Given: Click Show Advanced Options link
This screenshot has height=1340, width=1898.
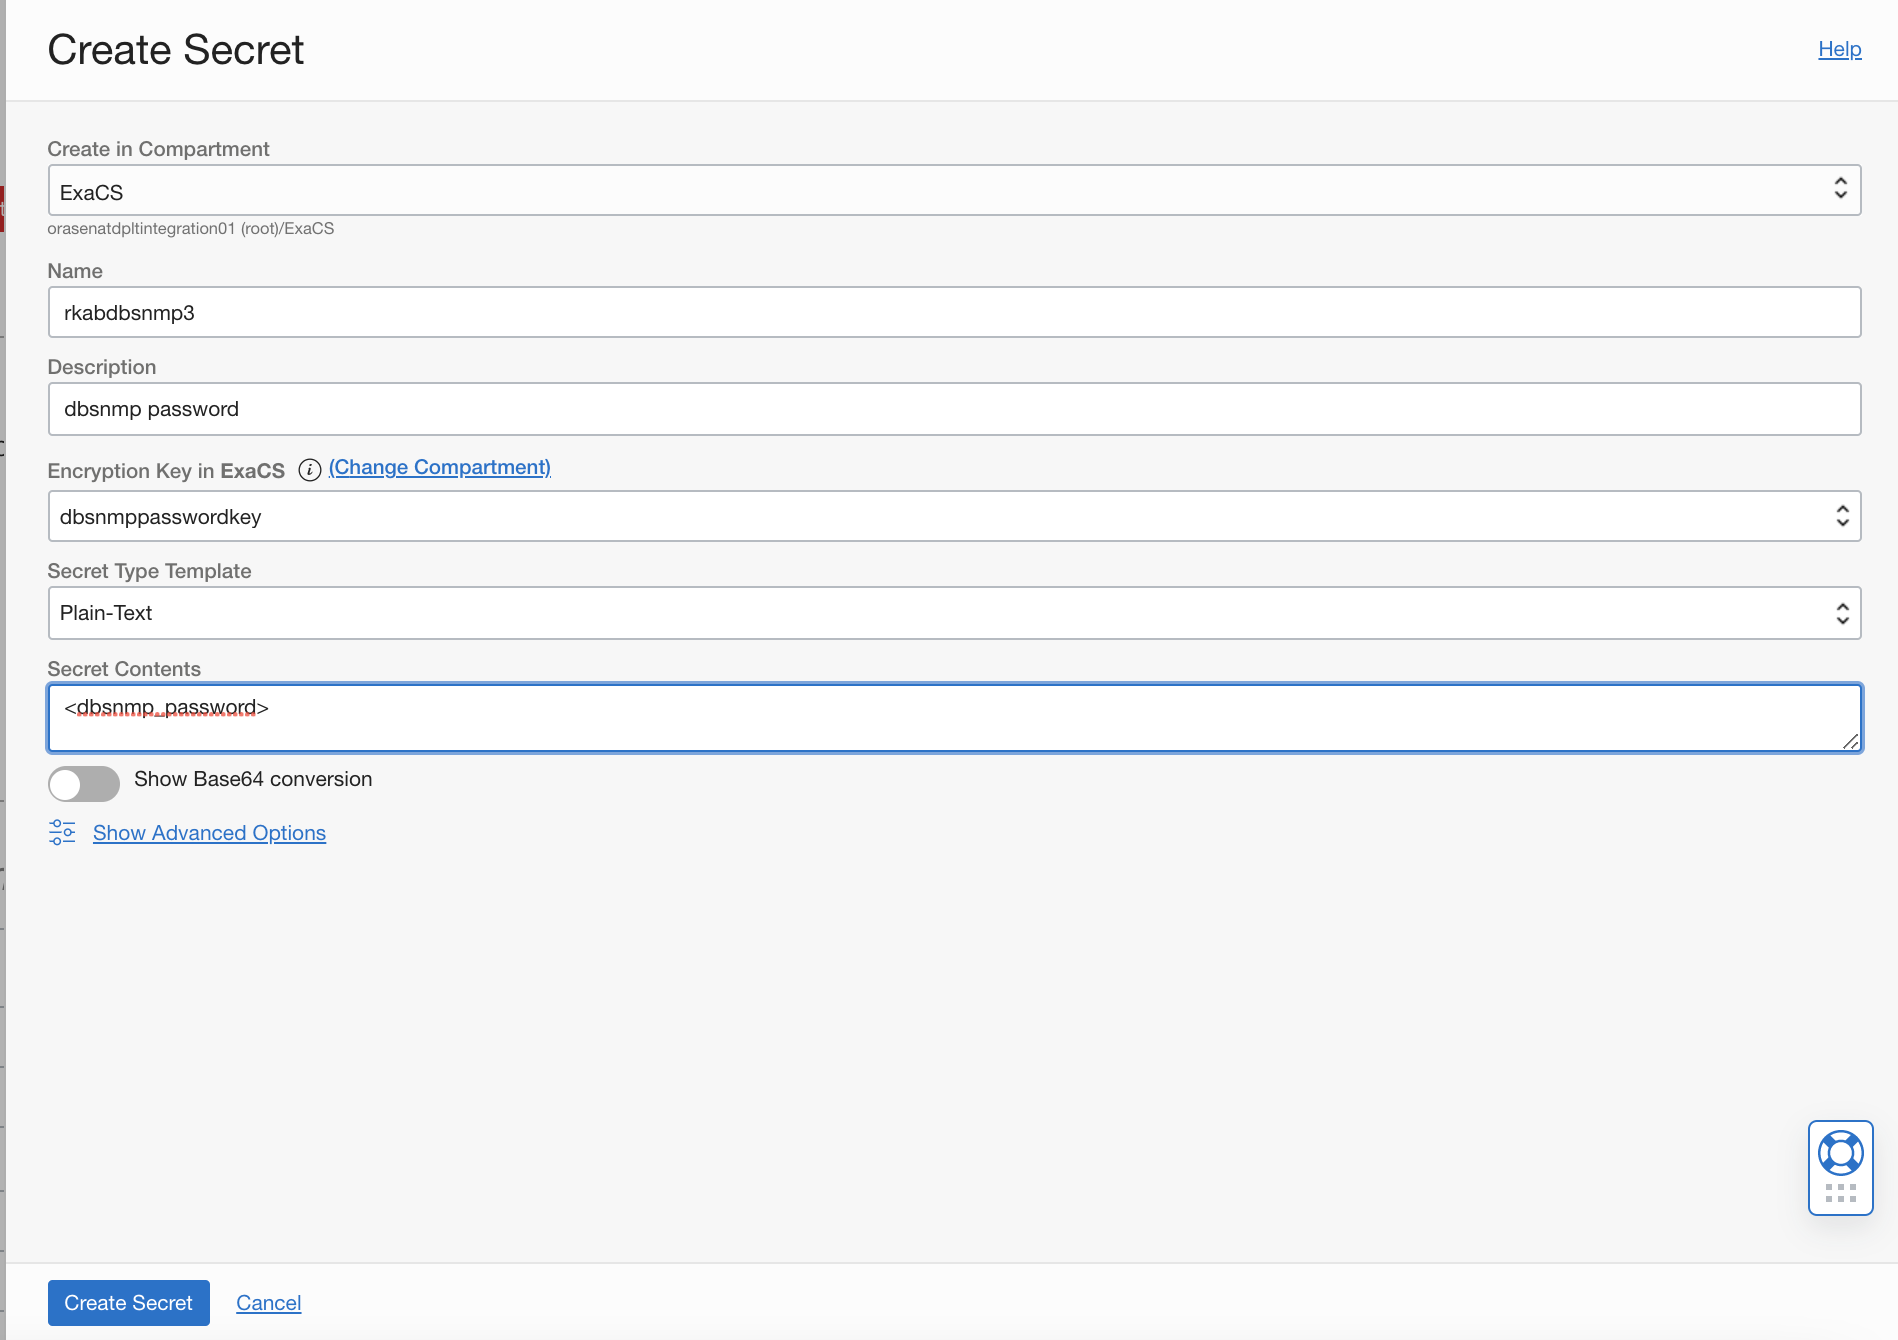Looking at the screenshot, I should pos(209,833).
